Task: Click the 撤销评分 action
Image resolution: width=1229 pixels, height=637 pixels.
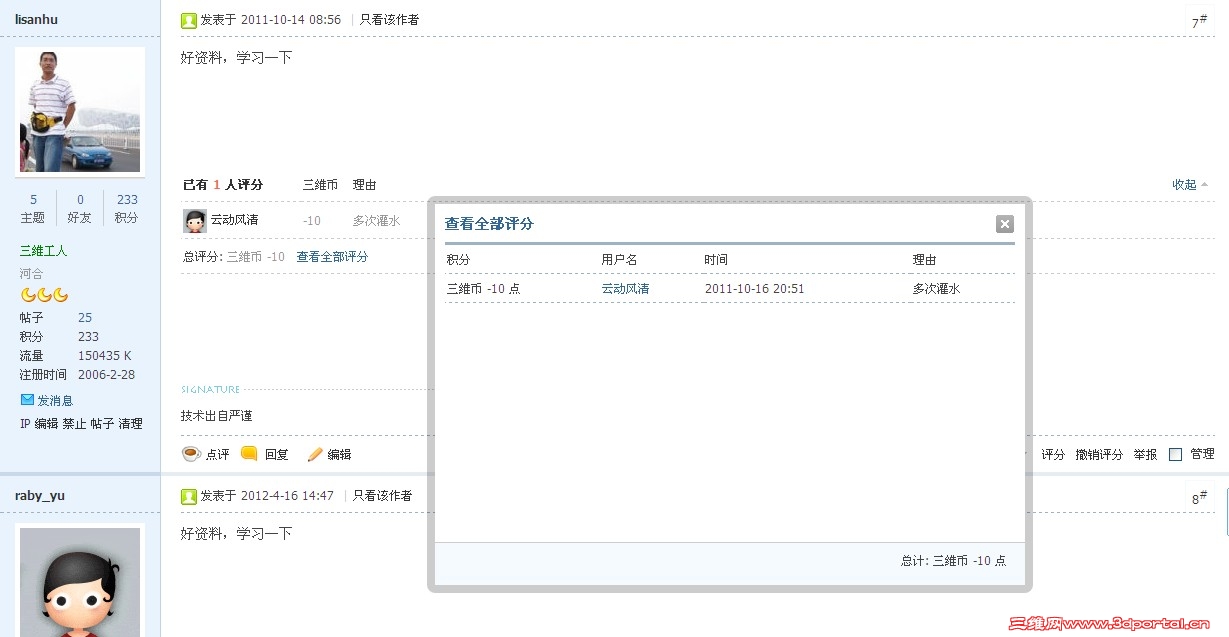Action: (x=1098, y=454)
